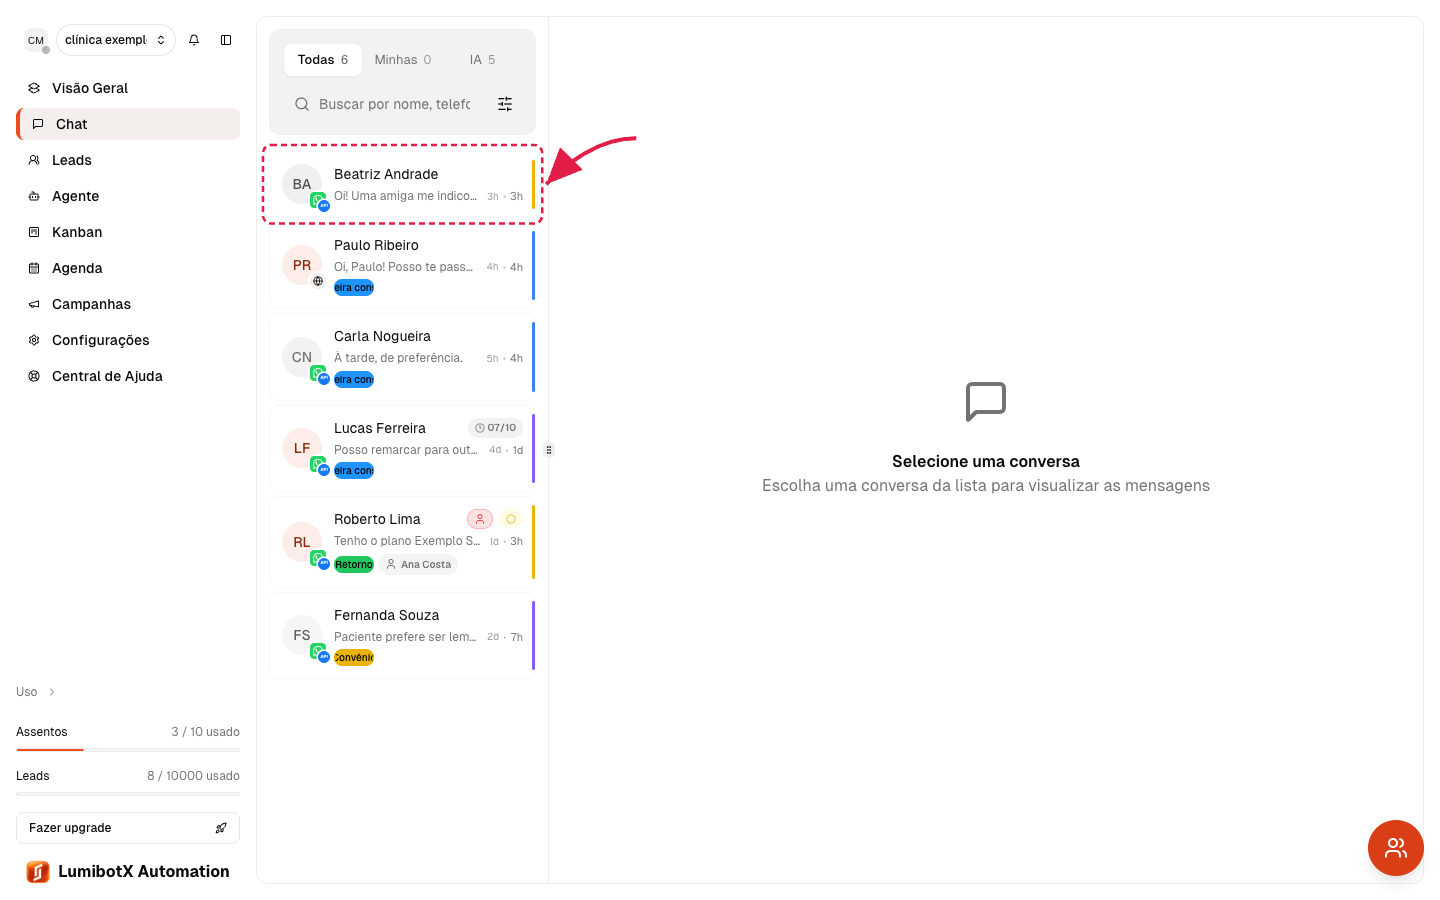The height and width of the screenshot is (900, 1440).
Task: Open the orange floating contacts button
Action: pyautogui.click(x=1396, y=848)
